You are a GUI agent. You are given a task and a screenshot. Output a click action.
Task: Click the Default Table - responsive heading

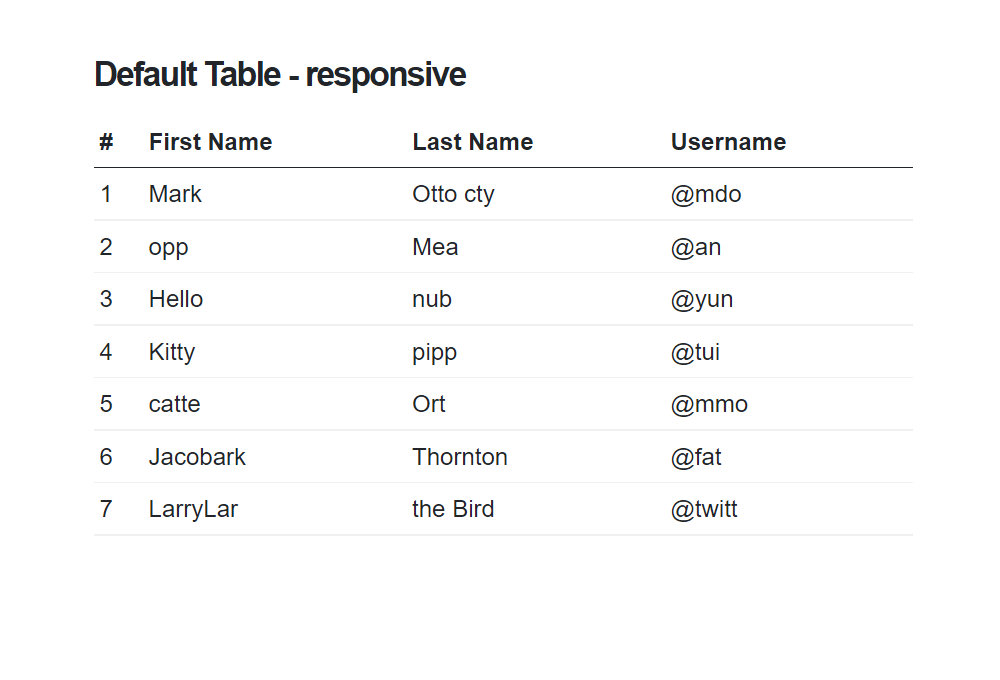pos(280,75)
